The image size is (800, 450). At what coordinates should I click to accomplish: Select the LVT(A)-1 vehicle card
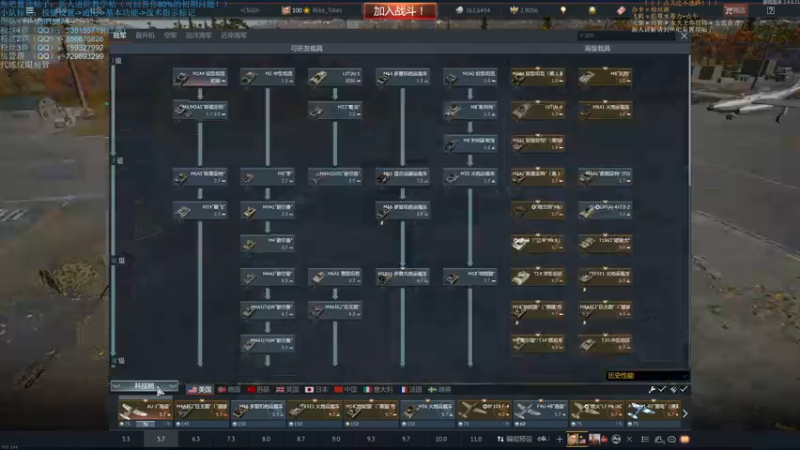pyautogui.click(x=335, y=77)
